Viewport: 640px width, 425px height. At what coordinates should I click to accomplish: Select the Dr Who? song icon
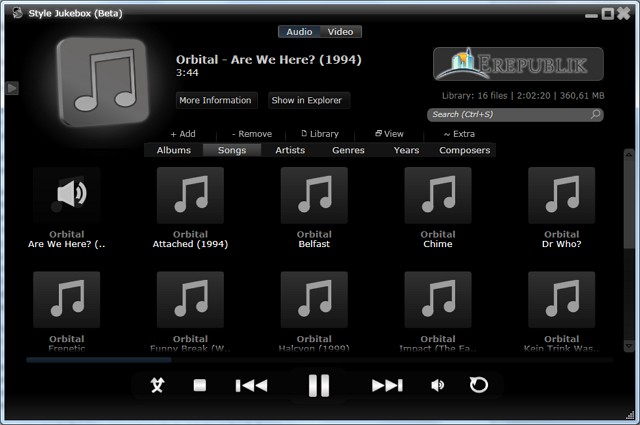(562, 195)
